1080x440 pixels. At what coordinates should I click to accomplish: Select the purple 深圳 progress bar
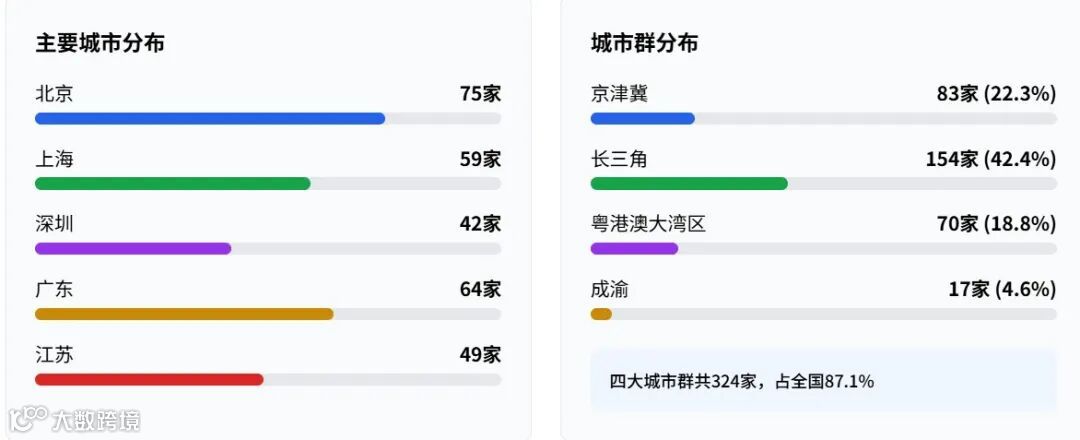(x=133, y=249)
